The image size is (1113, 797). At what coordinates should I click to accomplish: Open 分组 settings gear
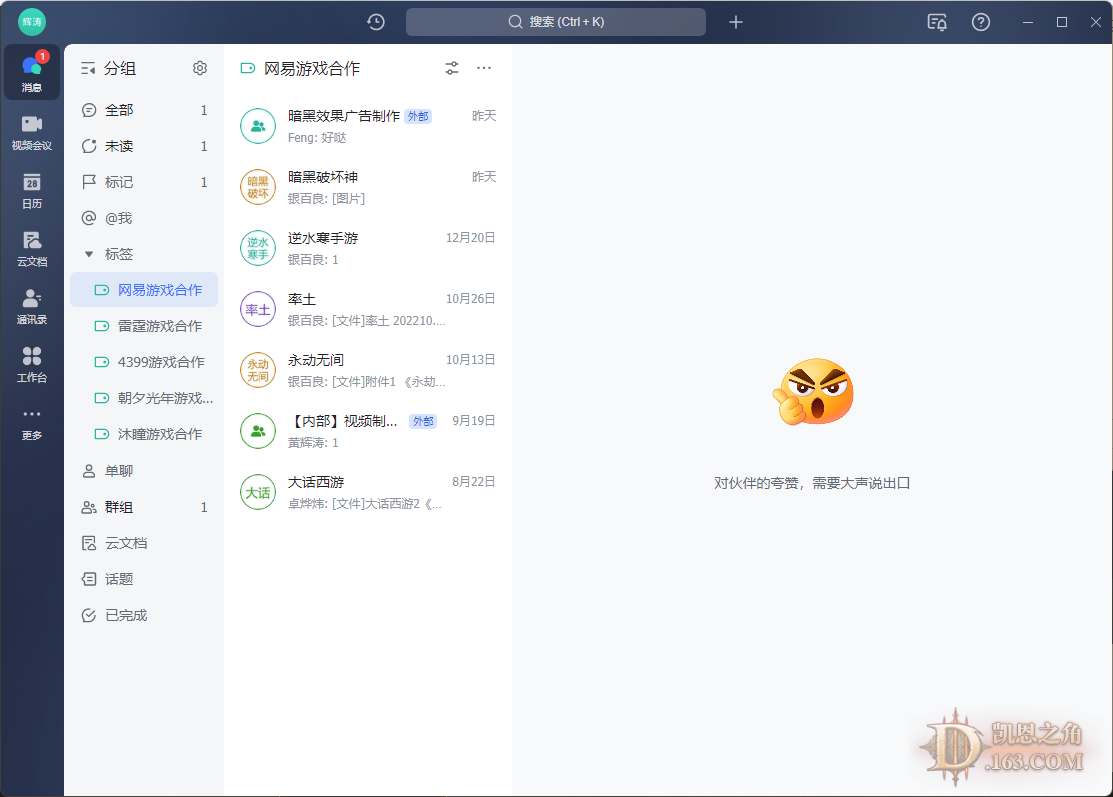[200, 68]
